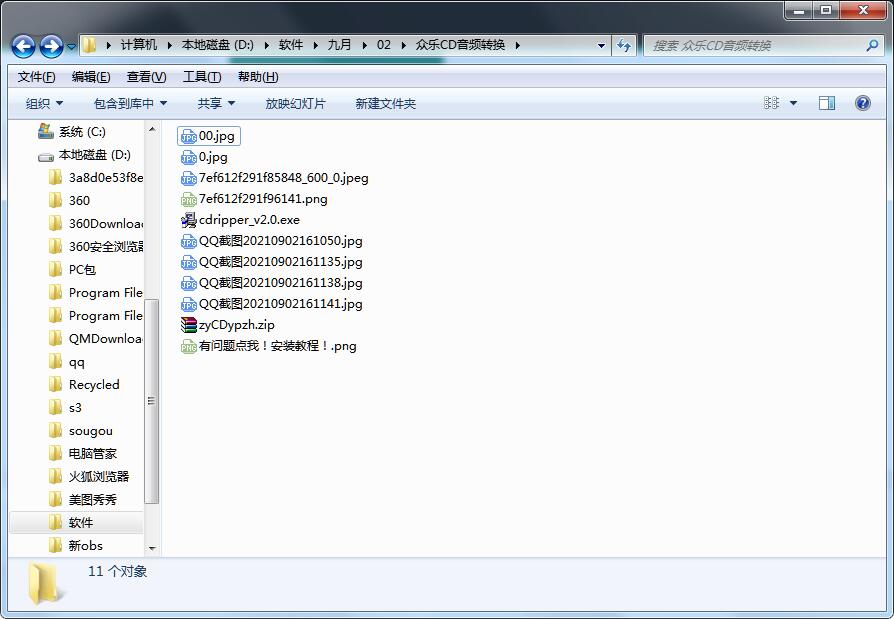Viewport: 894px width, 619px height.
Task: Select 系统 (C:) drive in sidebar
Action: point(72,132)
